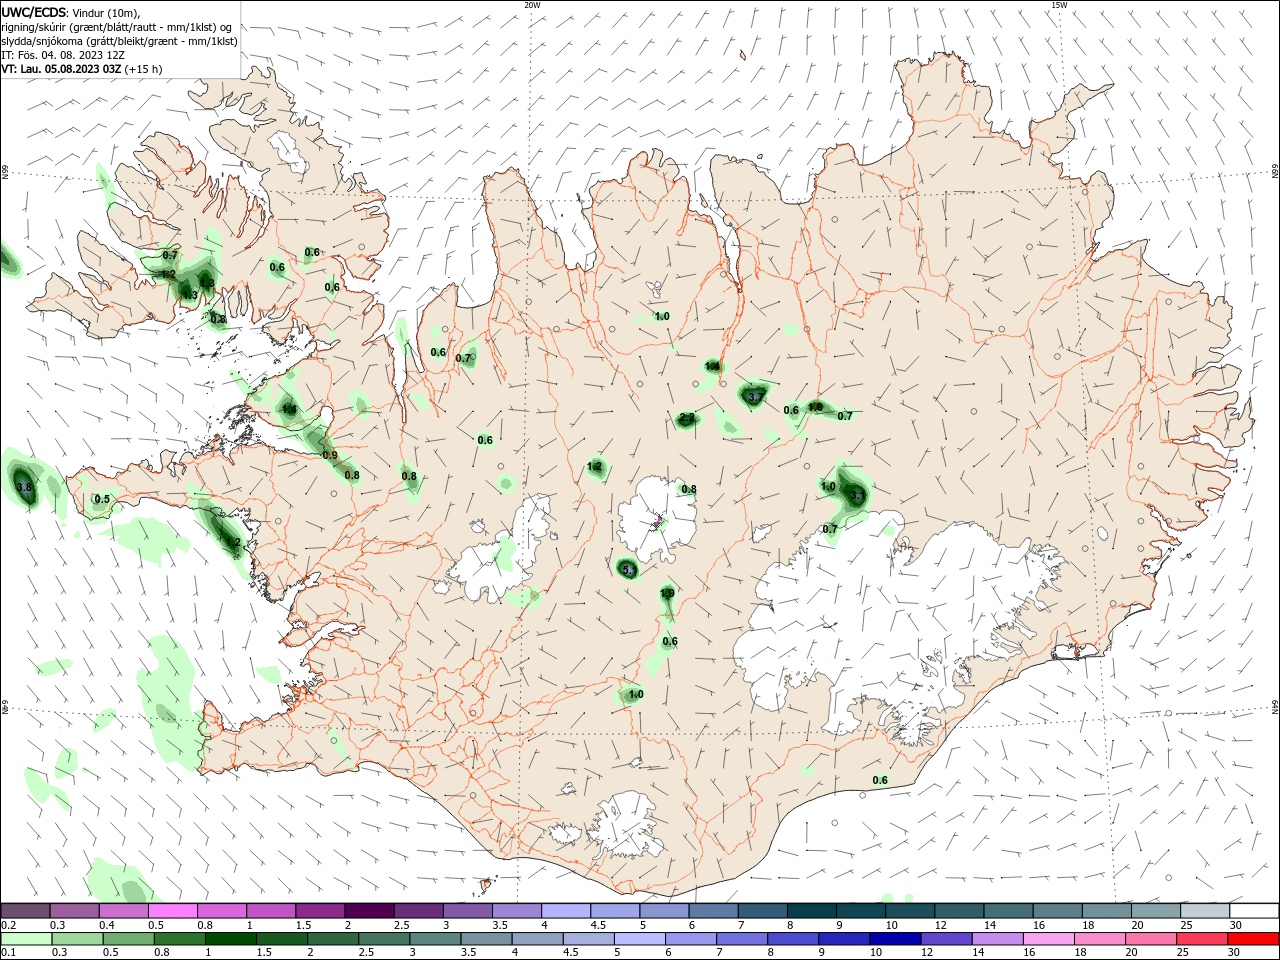1280x960 pixels.
Task: Pick the 0.8–1 green rain swatch
Action: 179,939
